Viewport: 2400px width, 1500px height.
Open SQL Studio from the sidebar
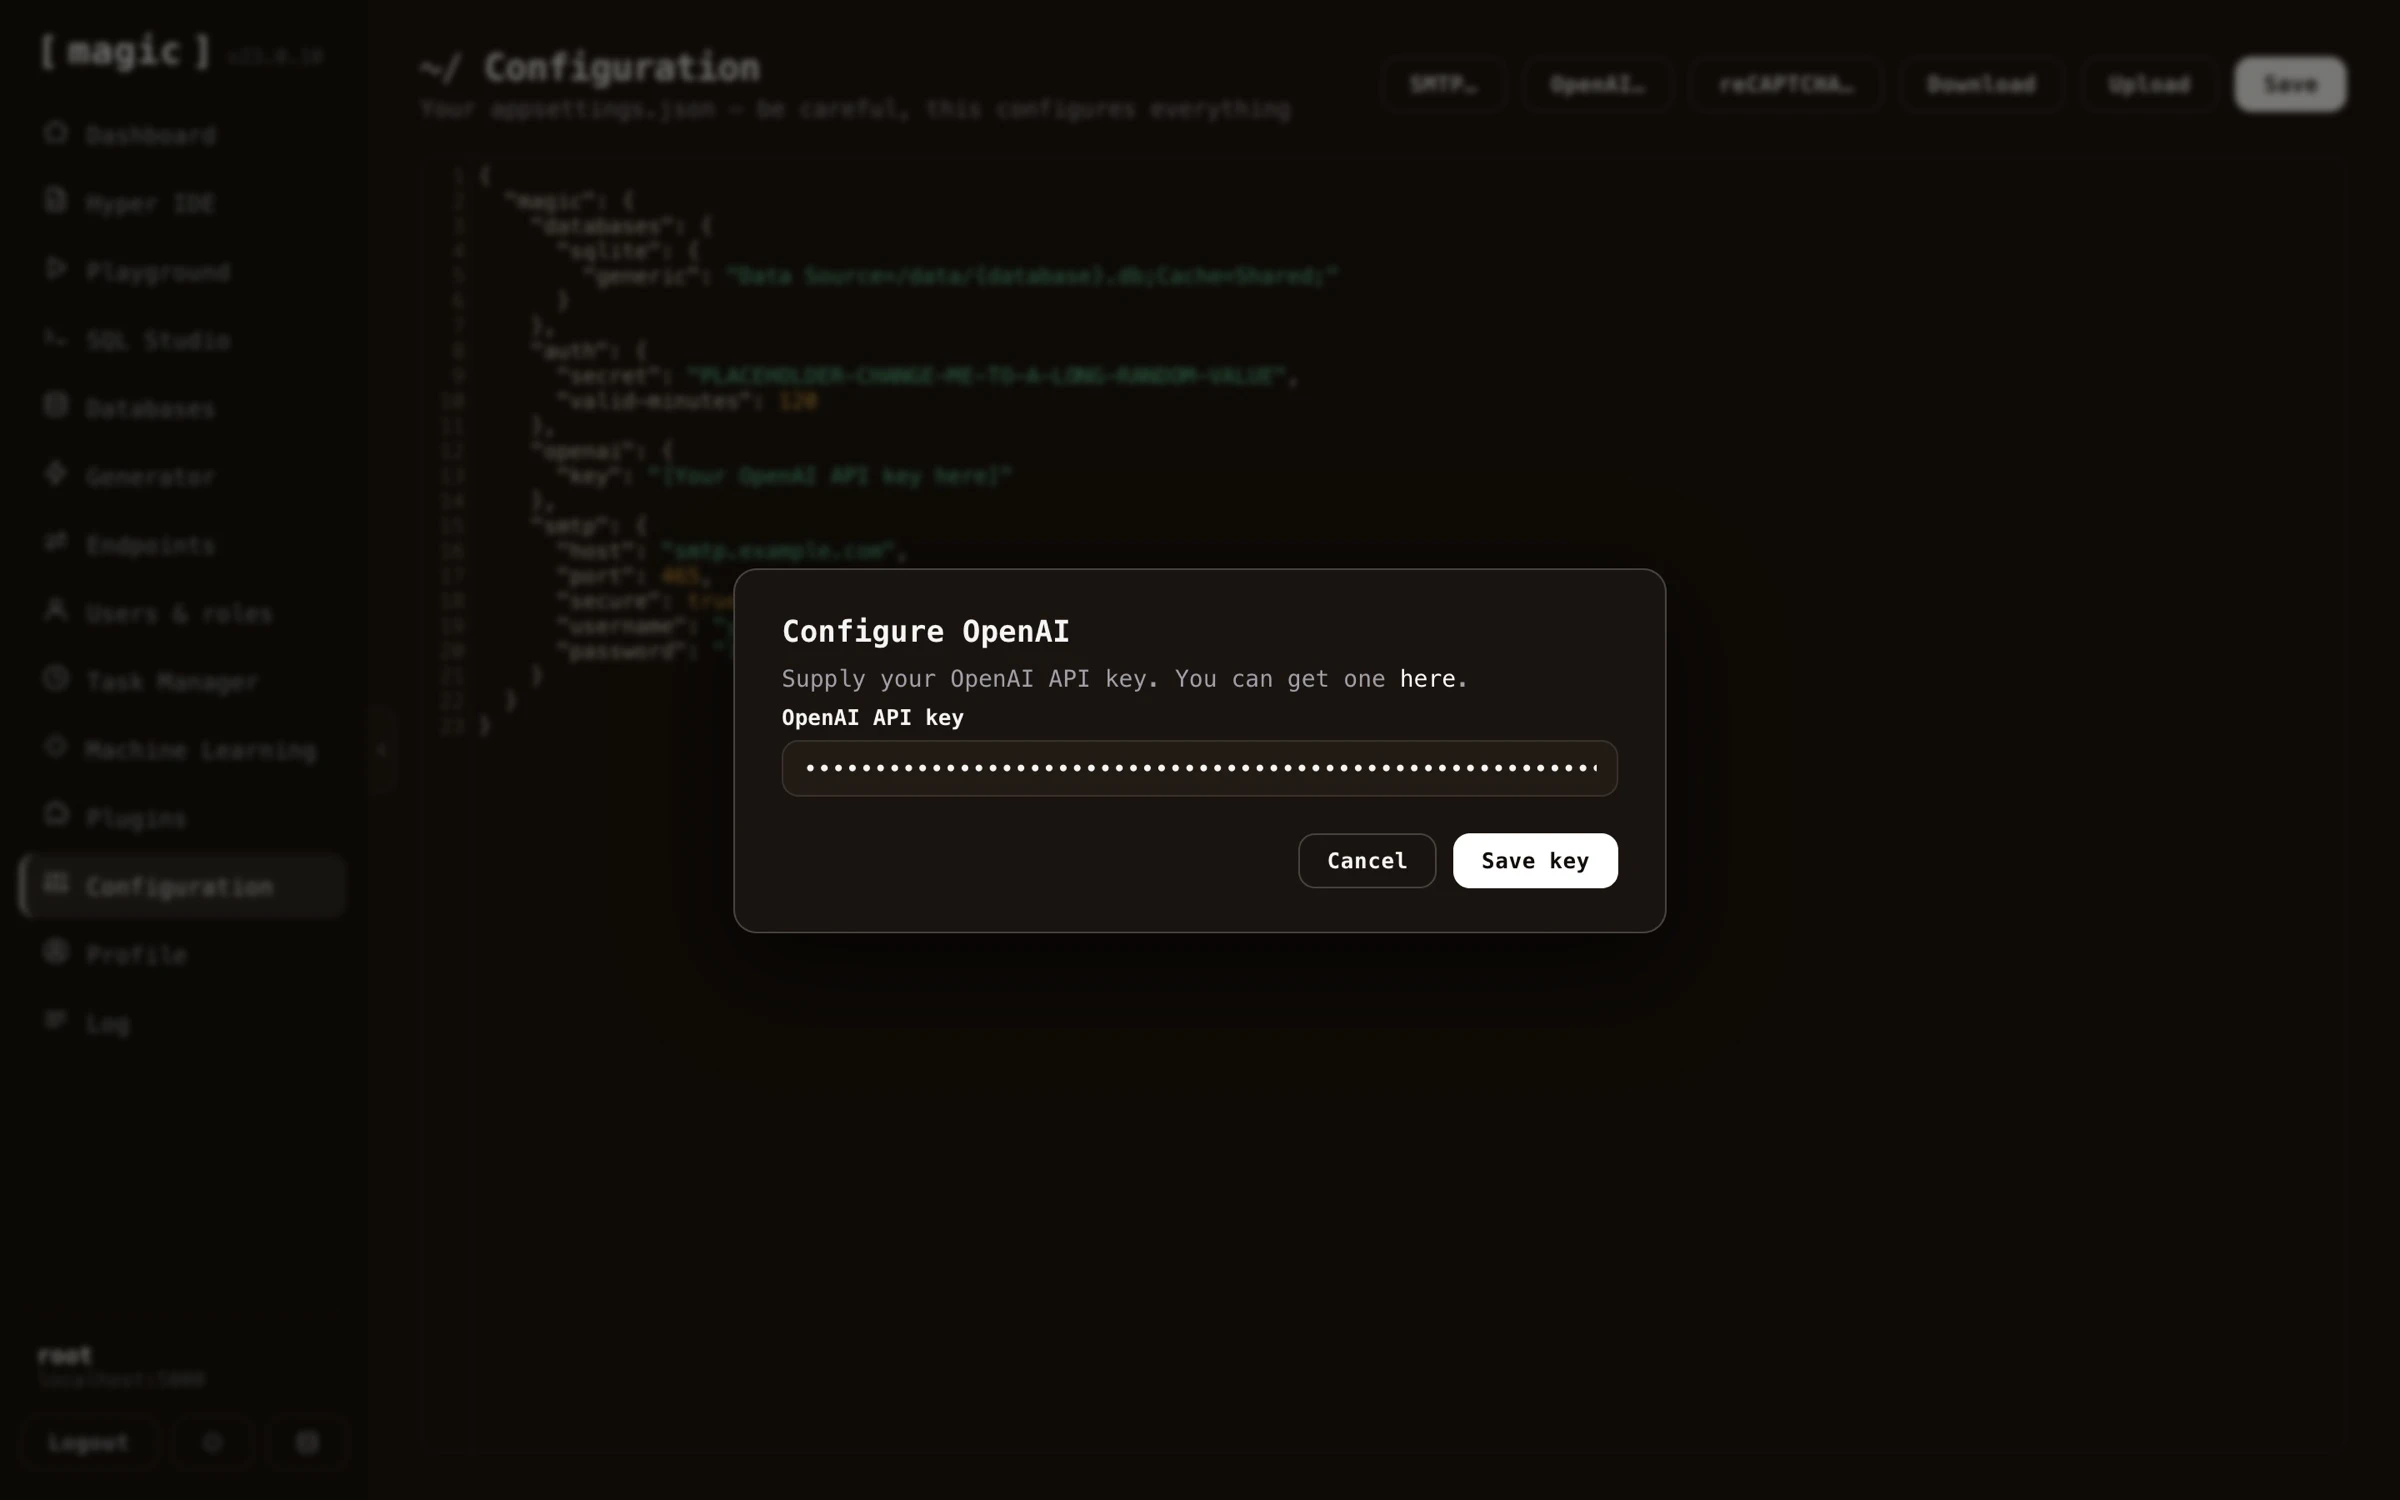tap(182, 340)
